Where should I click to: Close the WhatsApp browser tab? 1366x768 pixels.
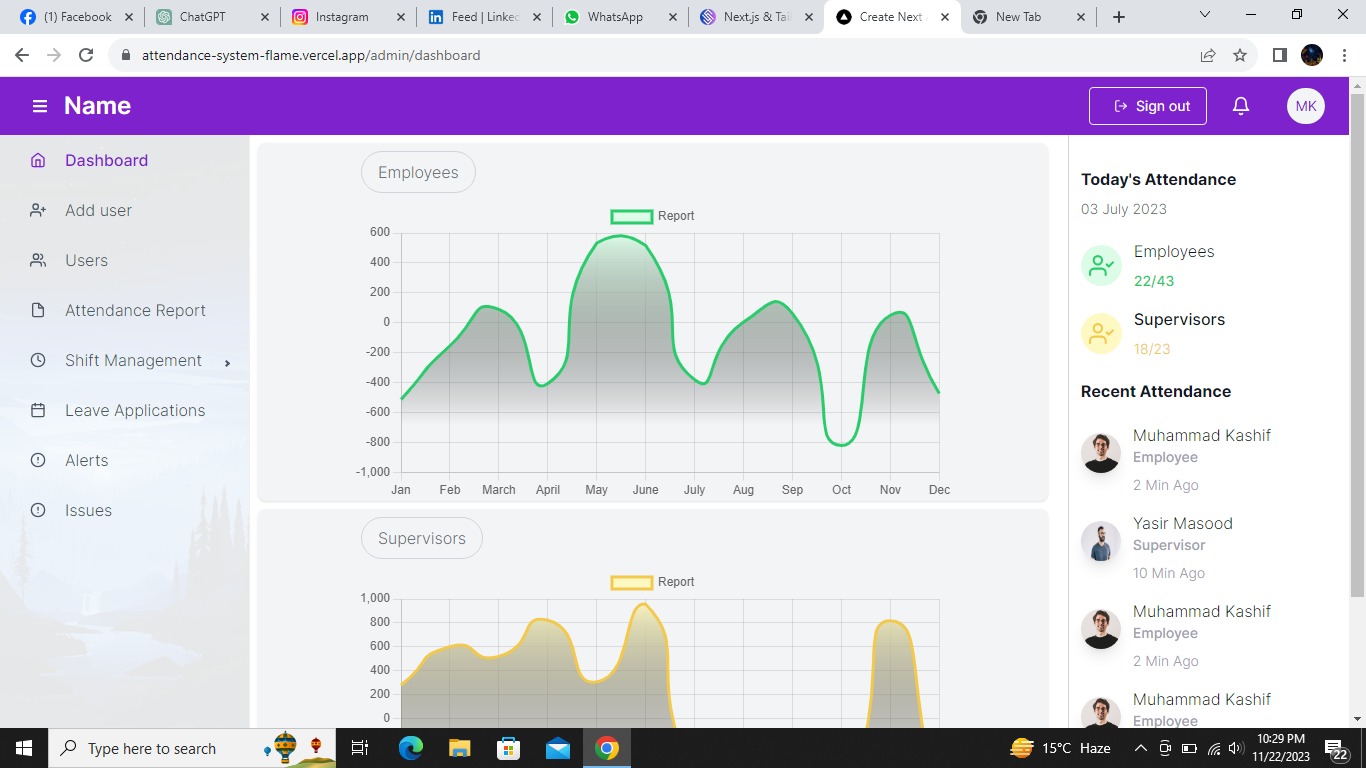coord(673,17)
